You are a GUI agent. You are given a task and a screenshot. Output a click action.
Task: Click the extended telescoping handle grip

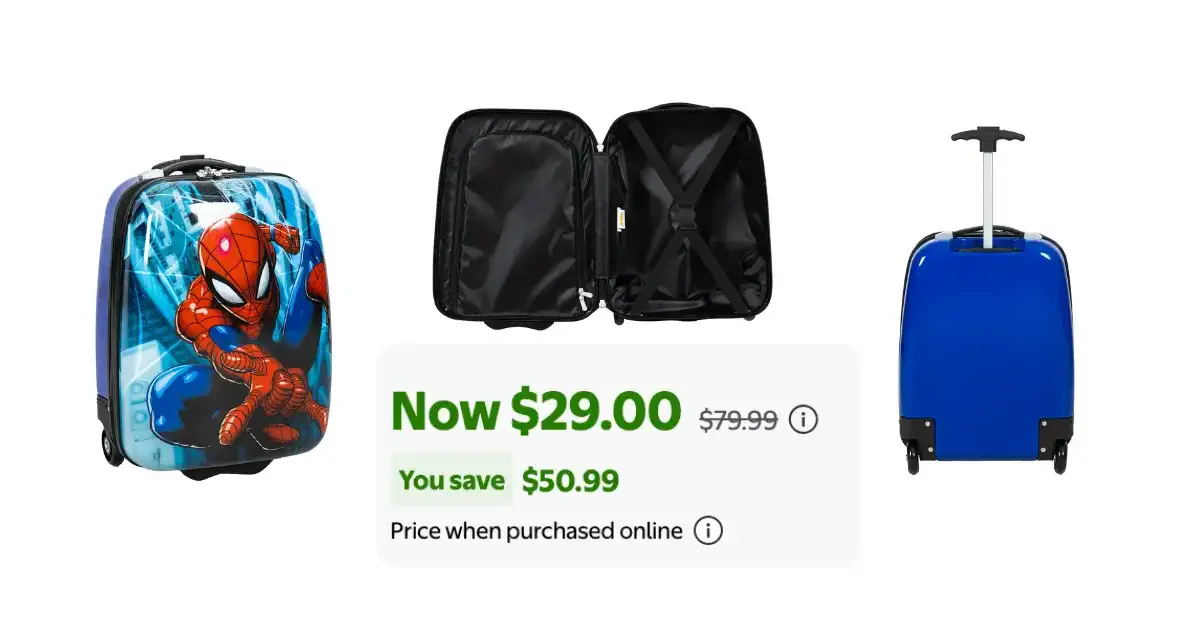tap(988, 135)
